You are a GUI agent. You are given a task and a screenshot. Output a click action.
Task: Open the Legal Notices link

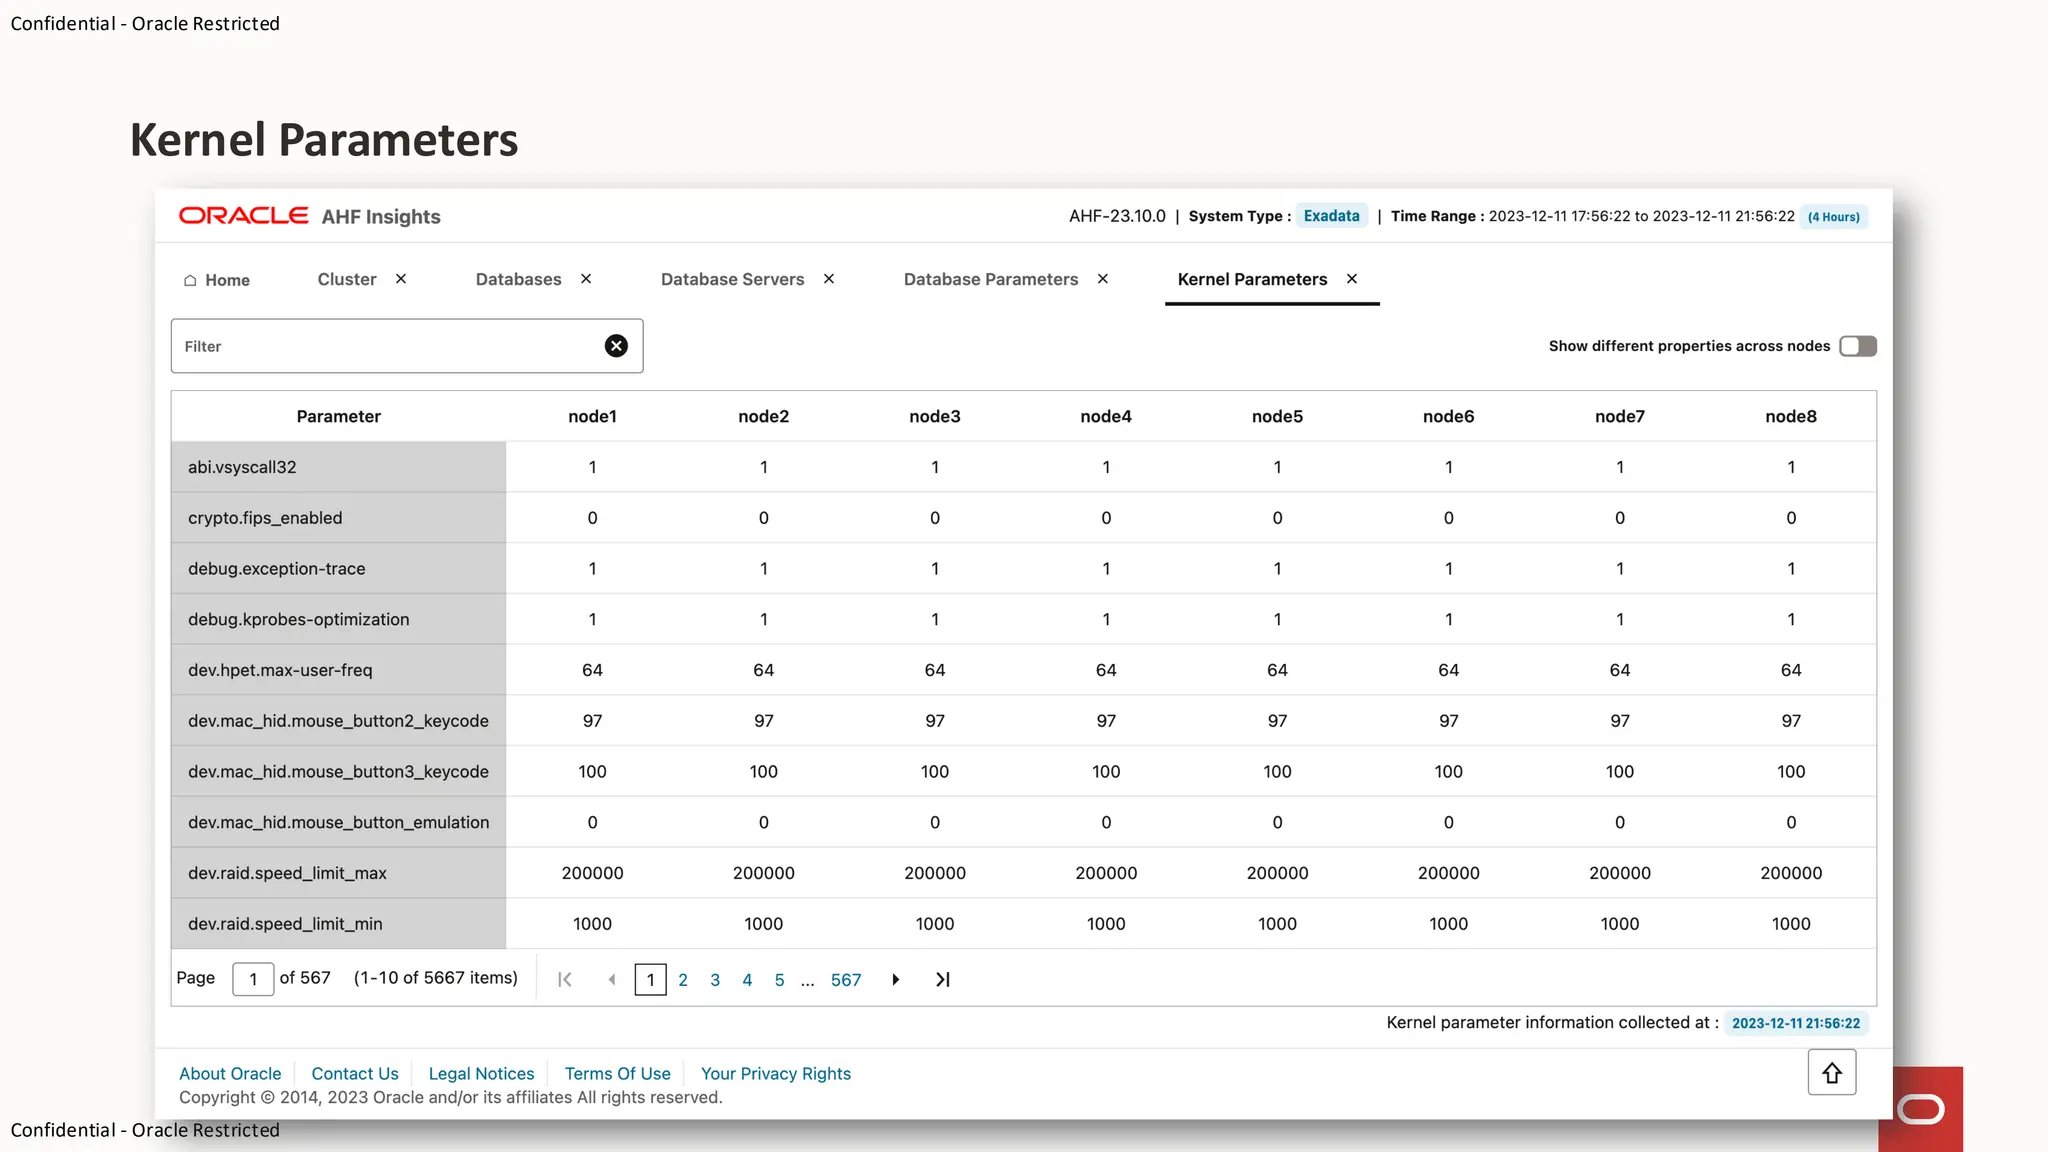point(481,1073)
